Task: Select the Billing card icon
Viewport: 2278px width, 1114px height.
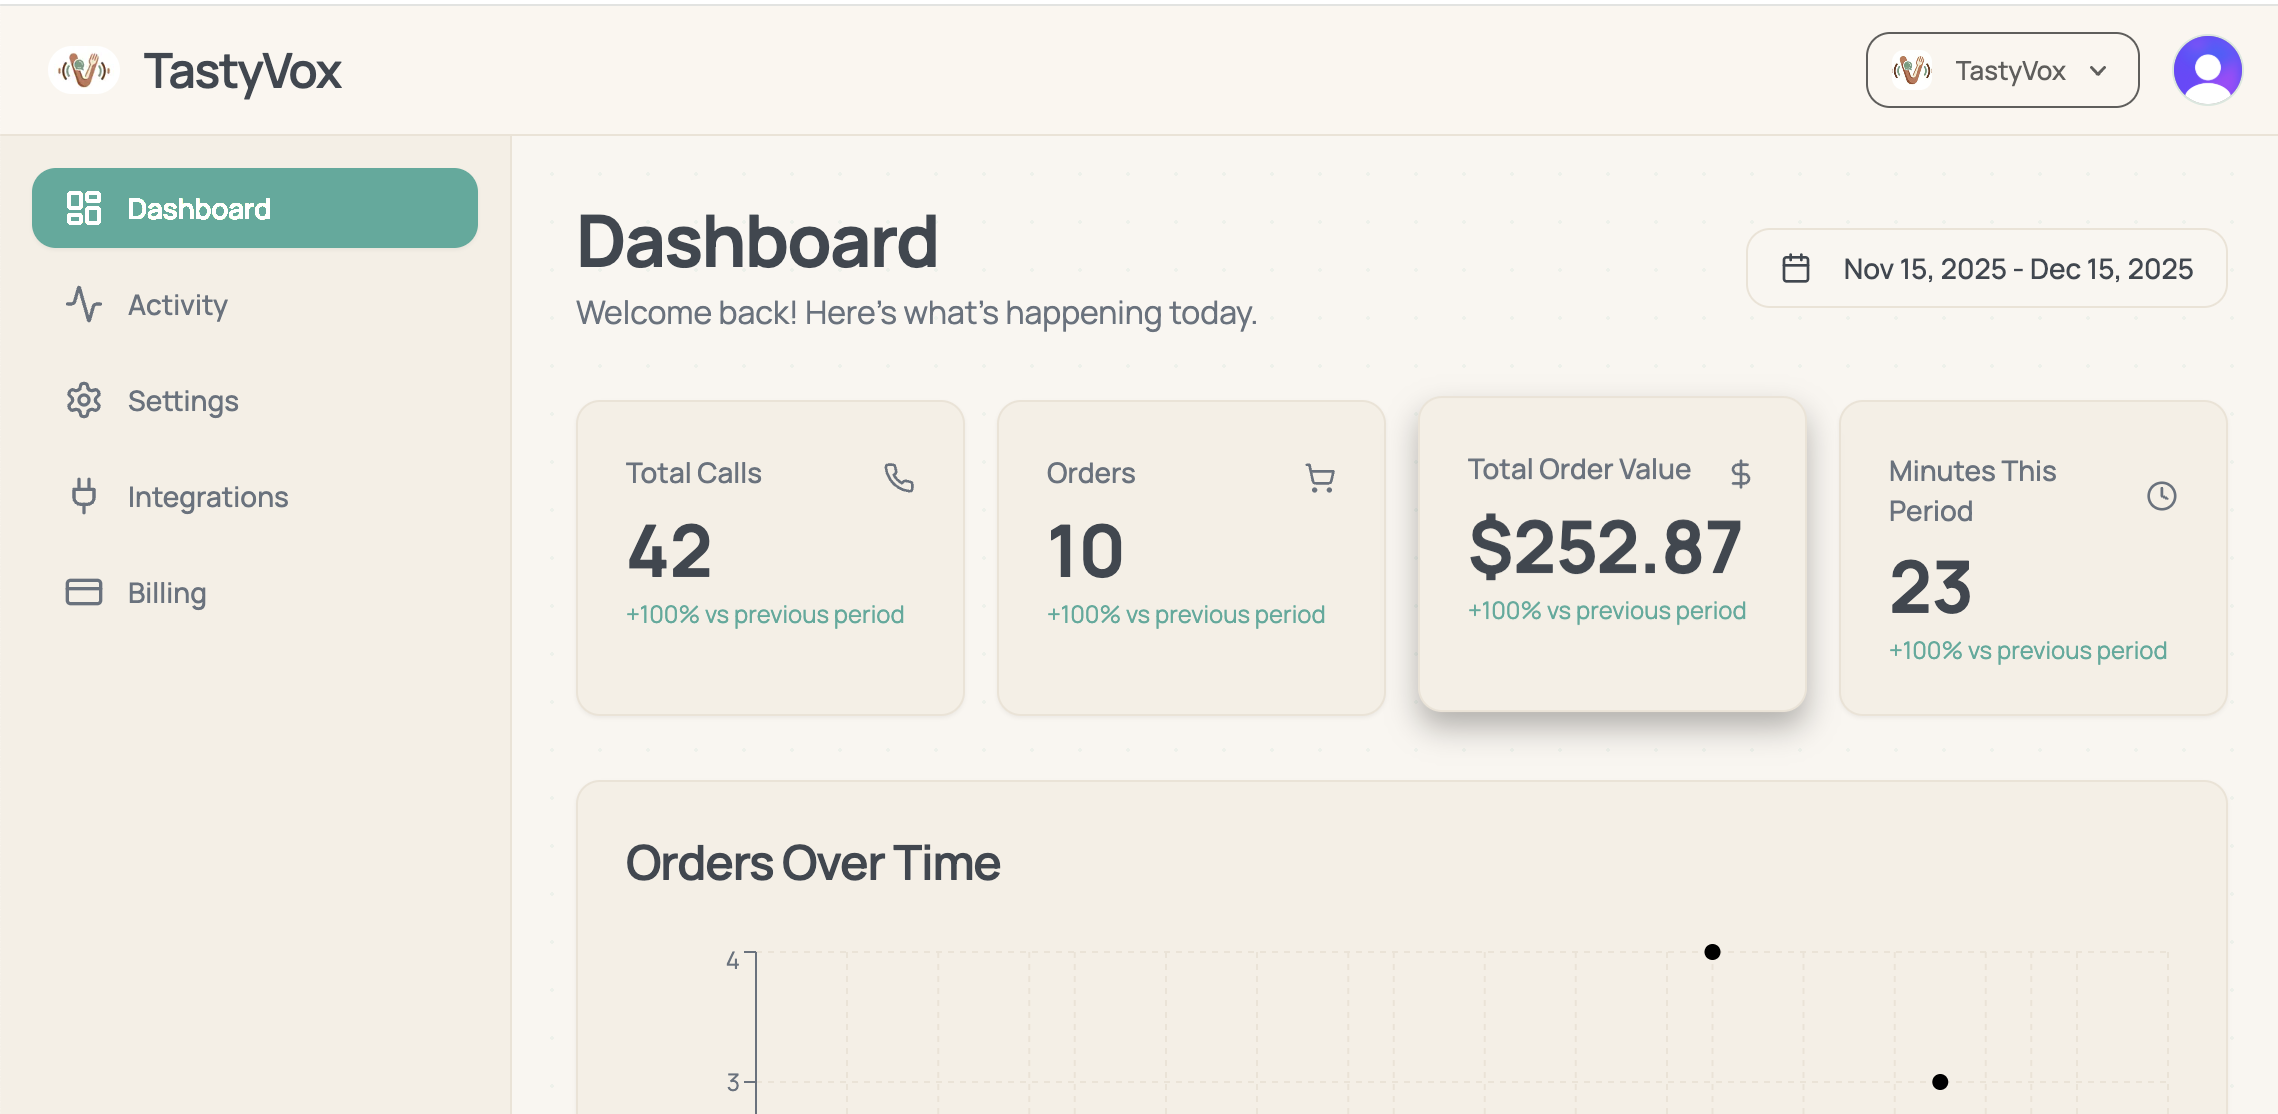Action: (84, 591)
